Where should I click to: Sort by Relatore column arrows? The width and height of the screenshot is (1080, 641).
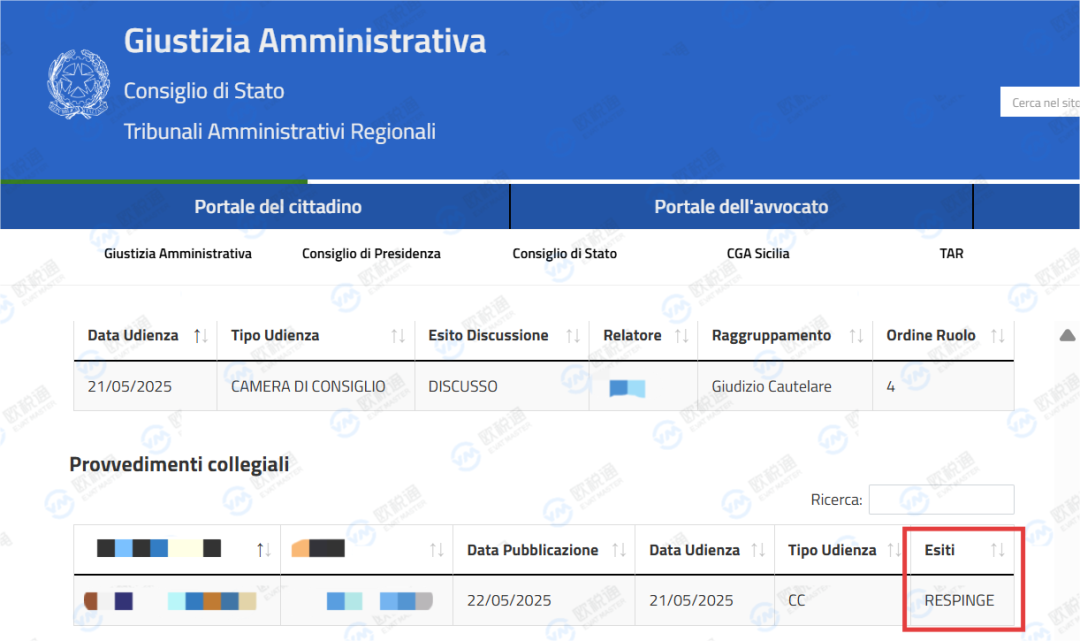tap(681, 336)
